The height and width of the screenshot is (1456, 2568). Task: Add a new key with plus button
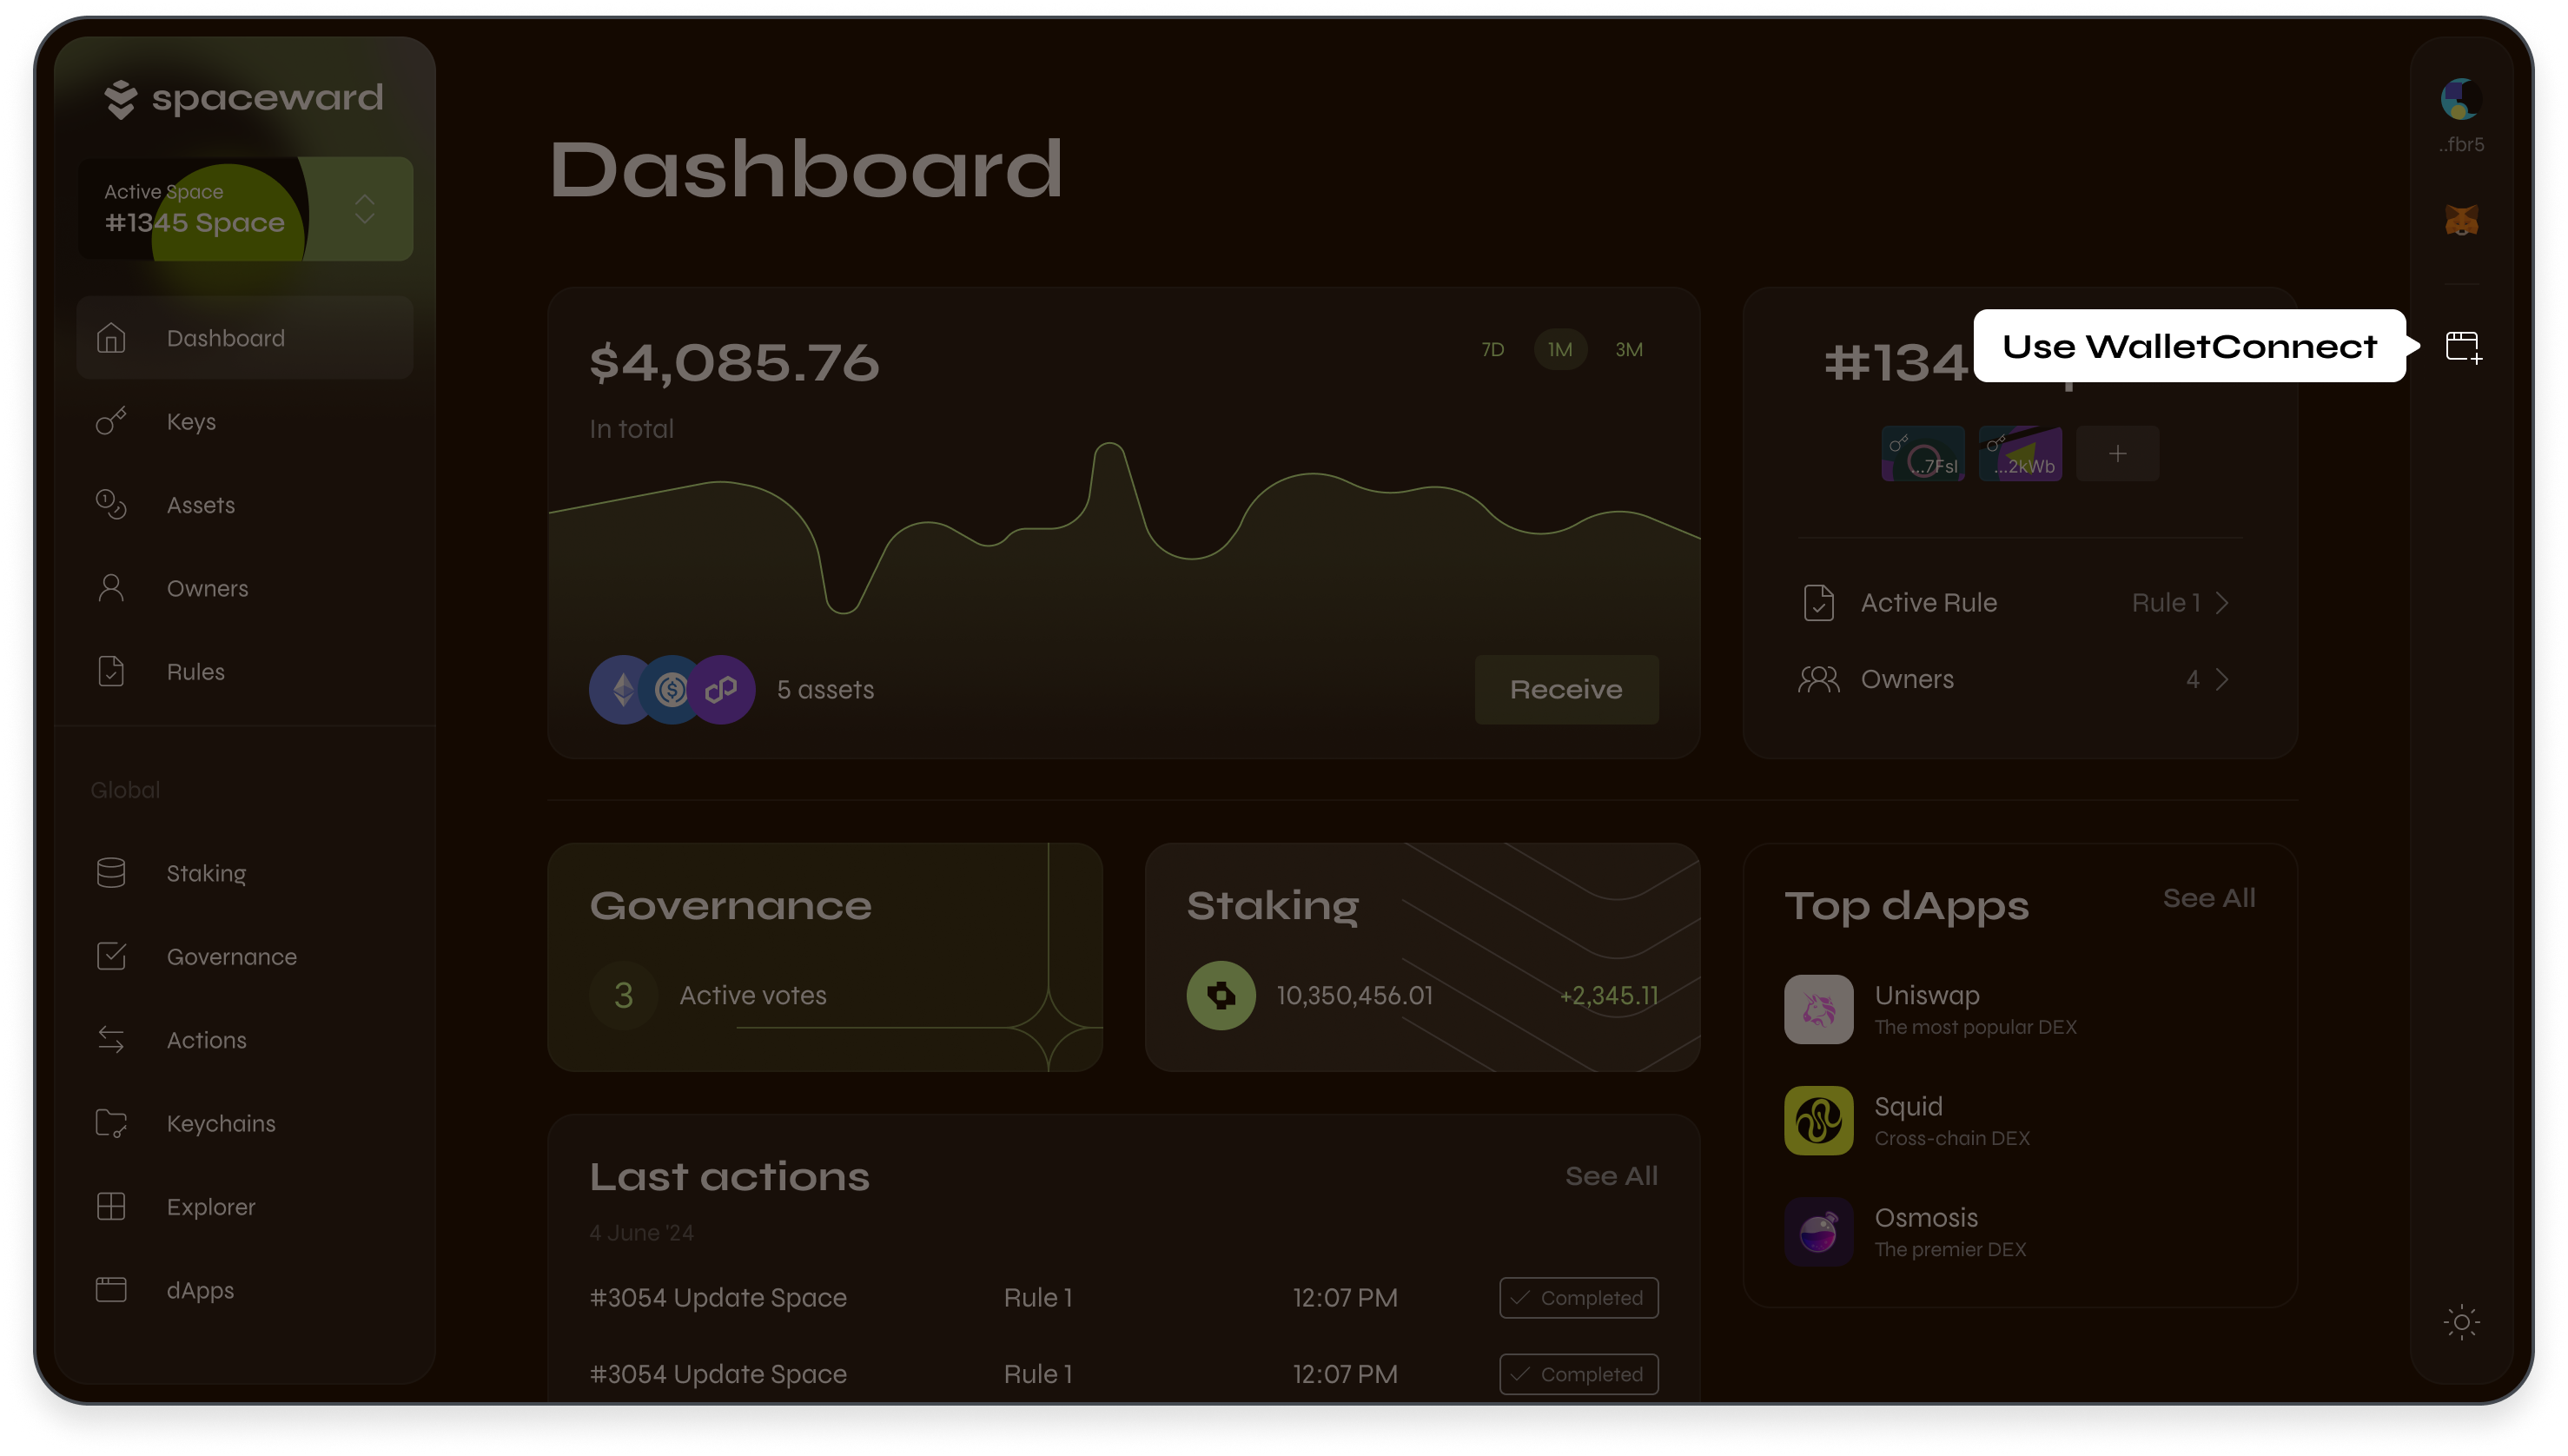[2117, 454]
